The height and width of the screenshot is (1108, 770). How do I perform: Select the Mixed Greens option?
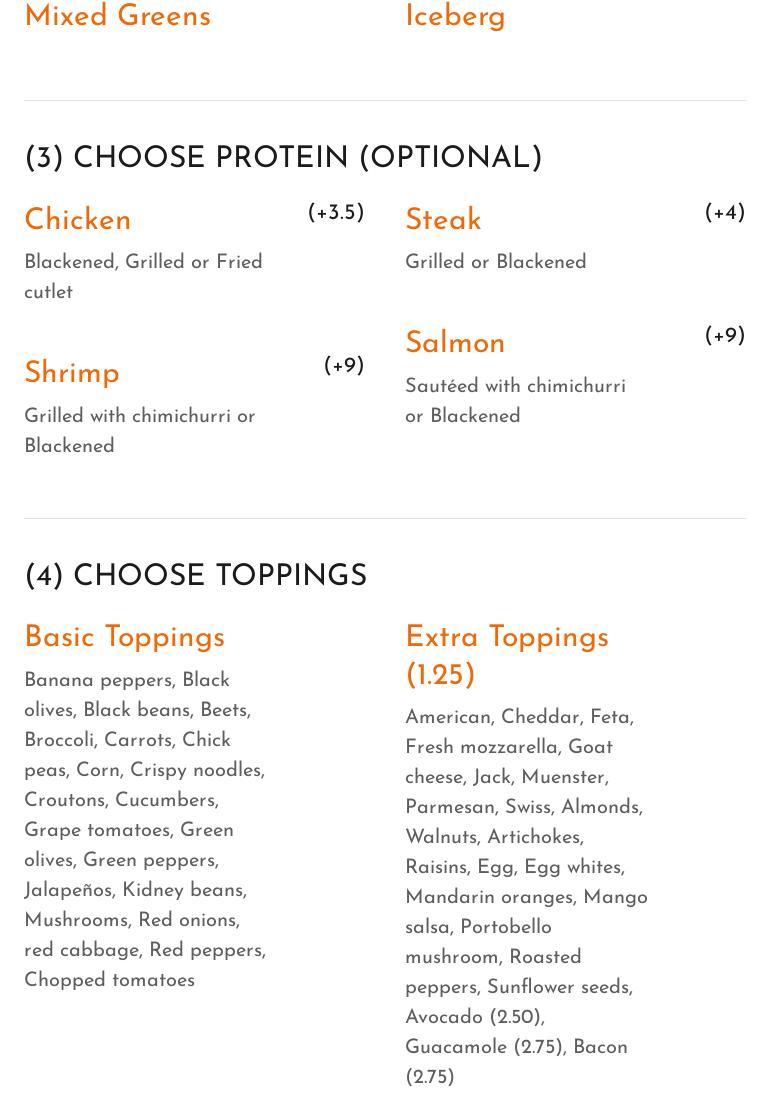point(117,17)
